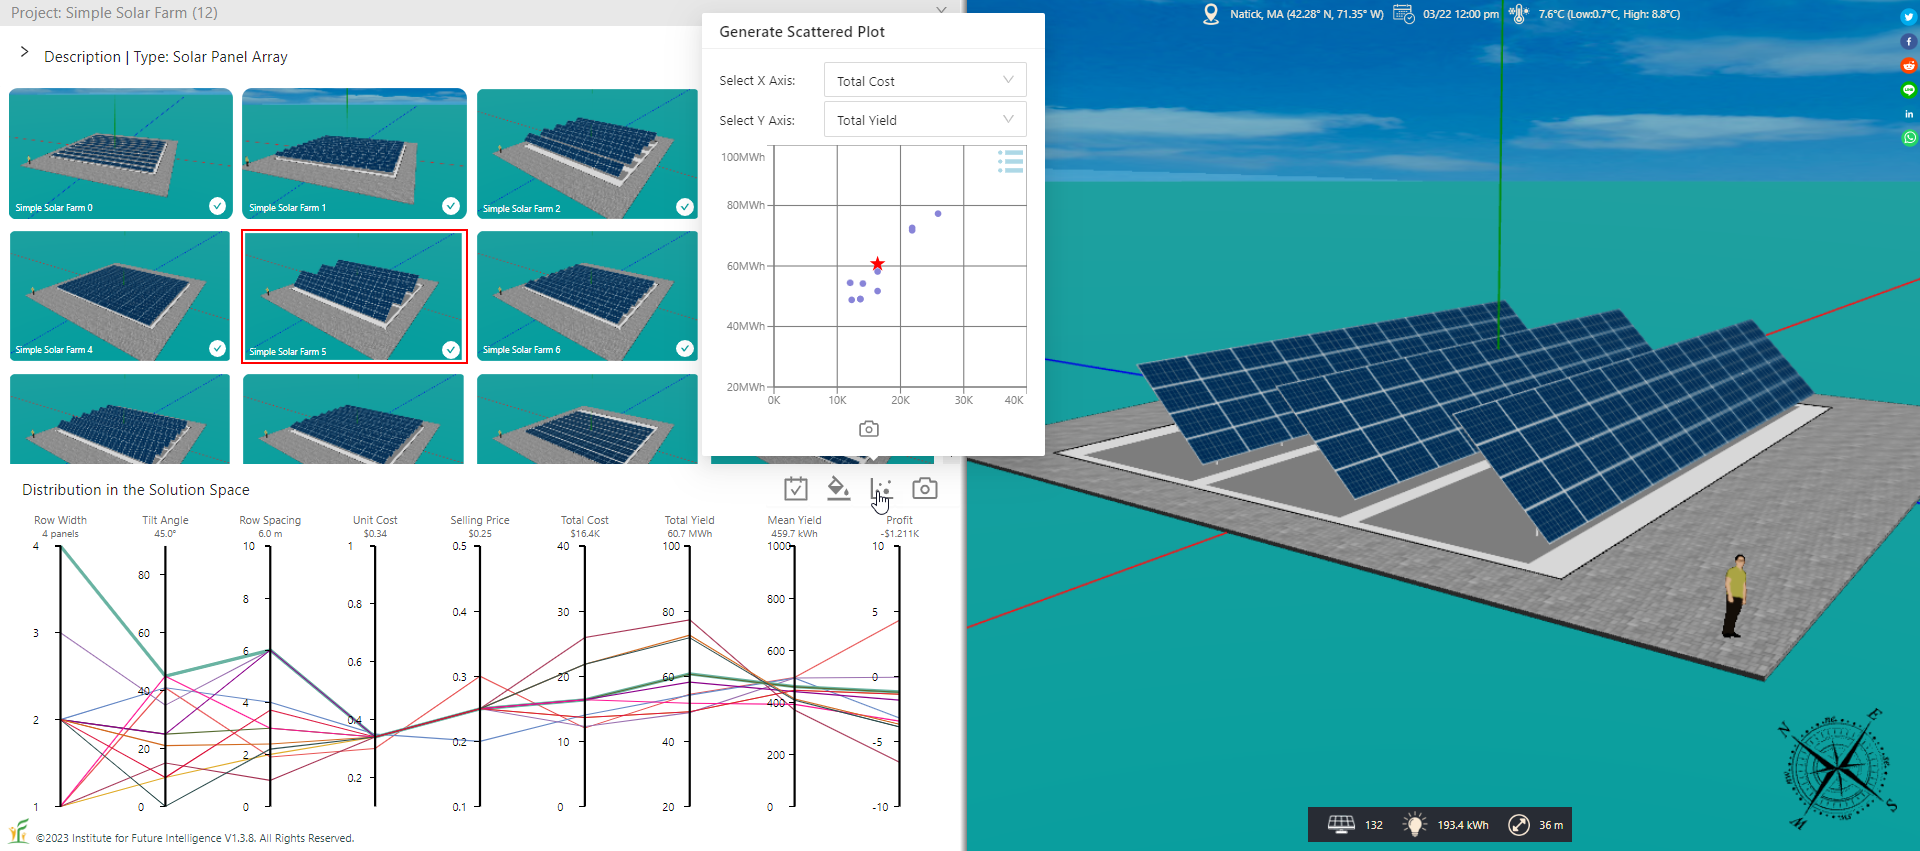Save scatter plot image with camera icon

(869, 429)
